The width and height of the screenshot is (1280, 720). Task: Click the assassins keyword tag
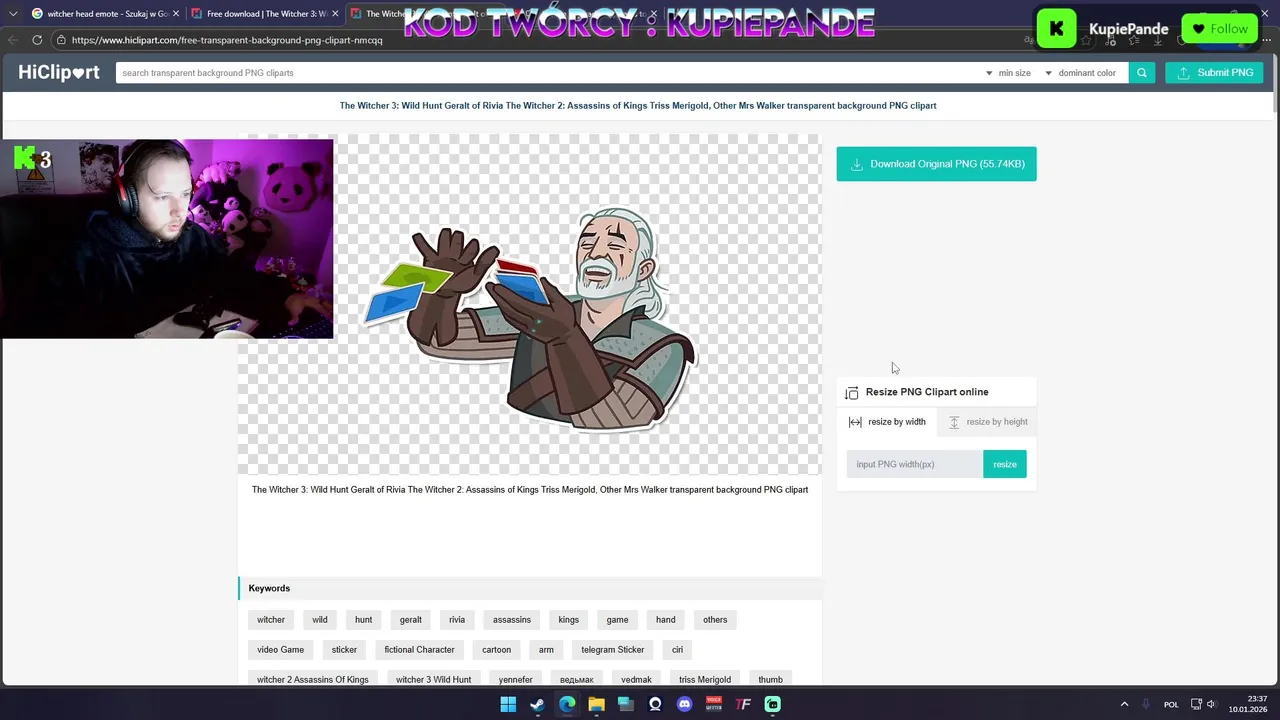[x=512, y=620]
